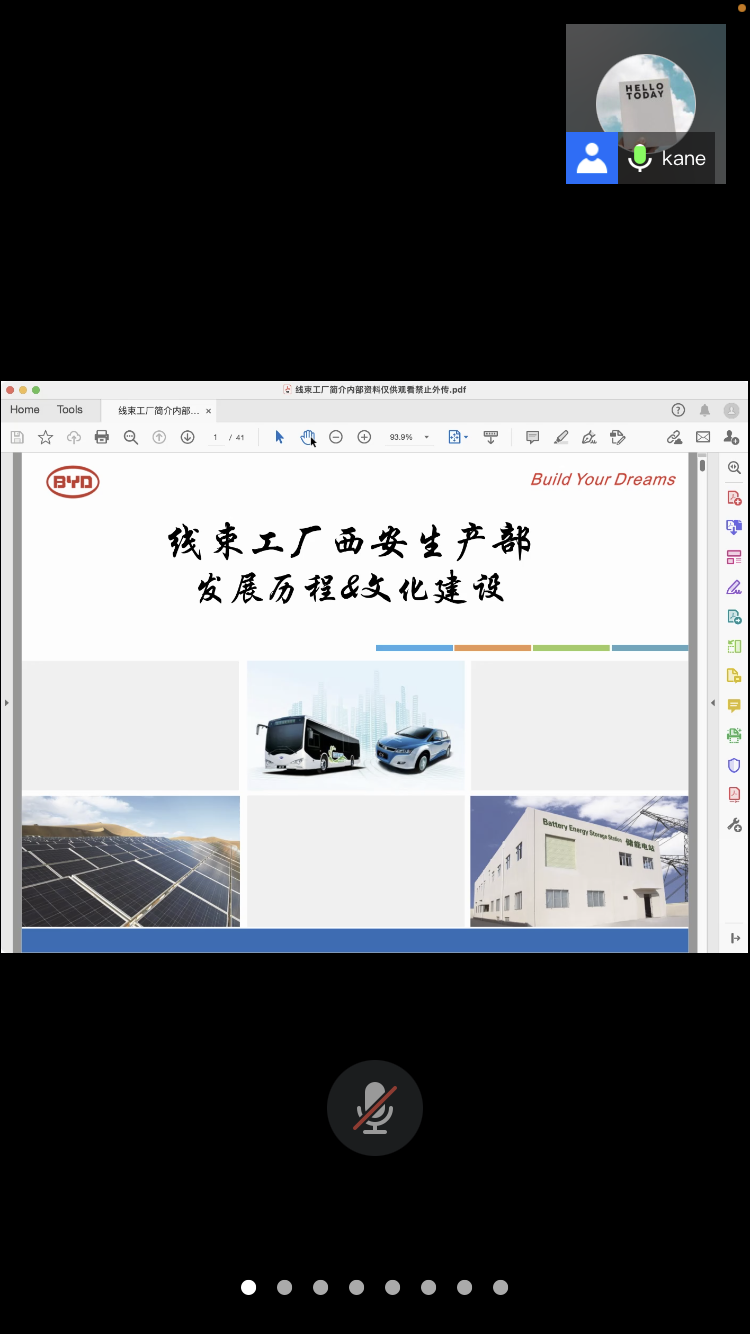Switch to the Tools tab

point(70,410)
